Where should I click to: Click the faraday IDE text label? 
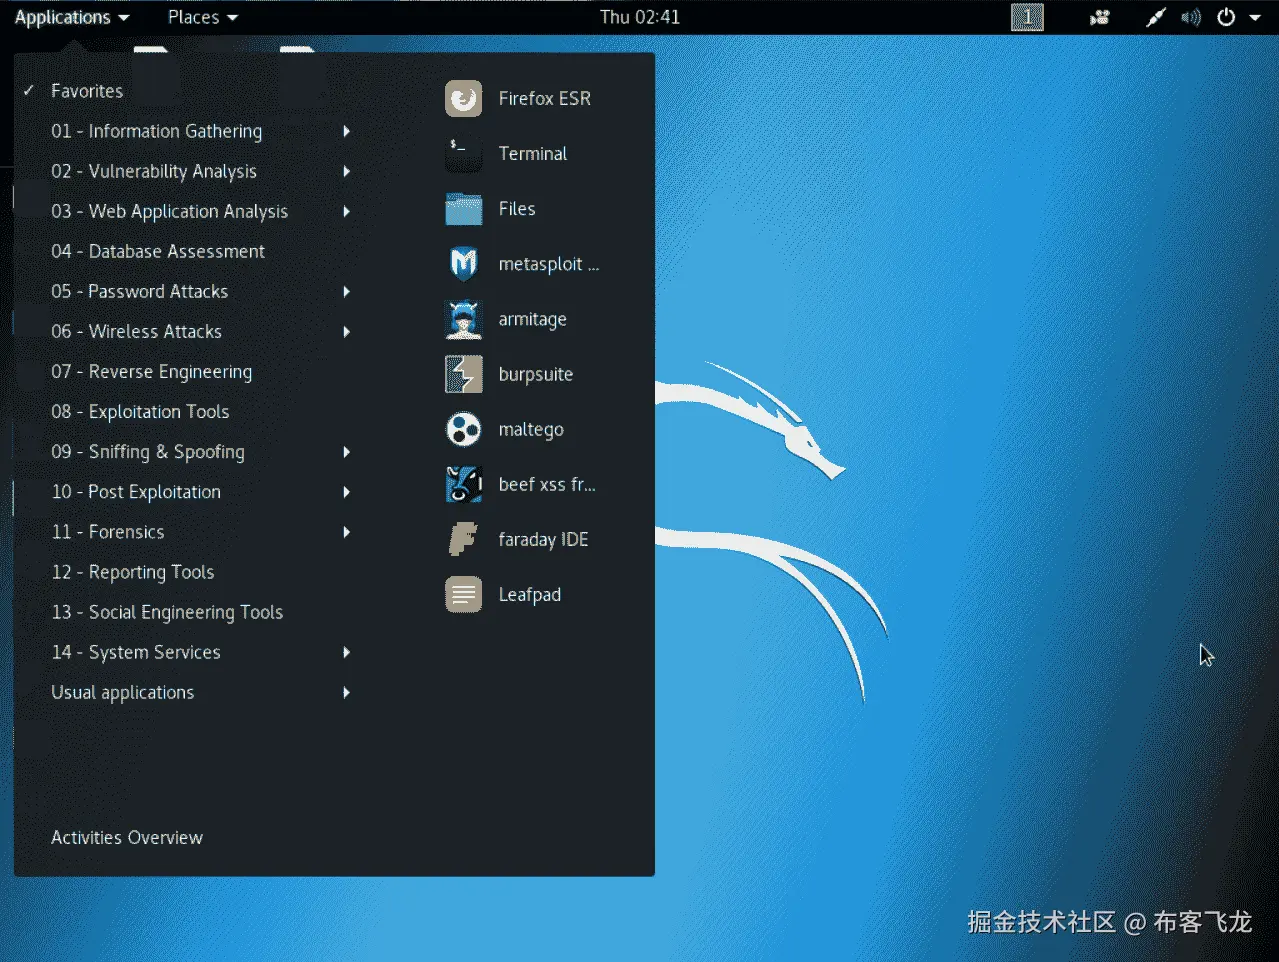coord(543,540)
